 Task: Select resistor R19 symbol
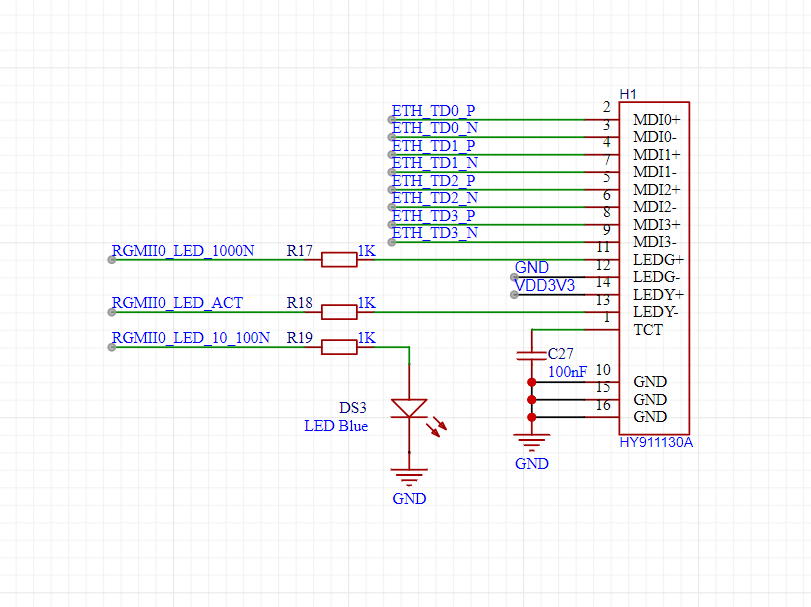click(x=339, y=347)
